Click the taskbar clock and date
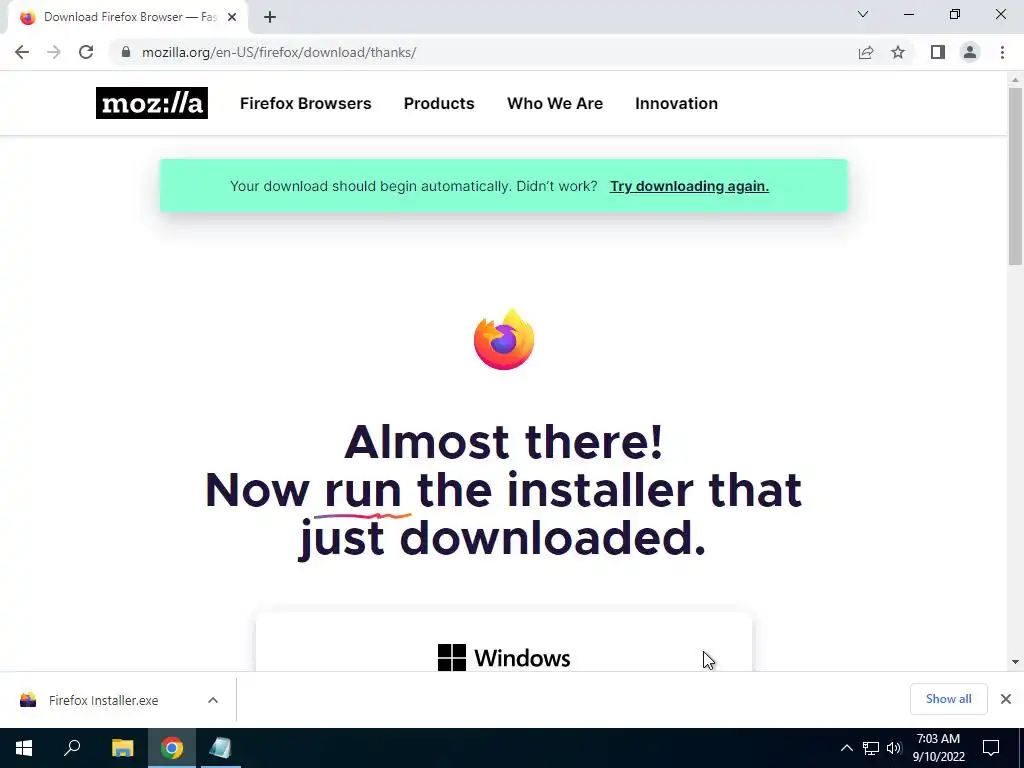Viewport: 1024px width, 768px height. click(938, 748)
